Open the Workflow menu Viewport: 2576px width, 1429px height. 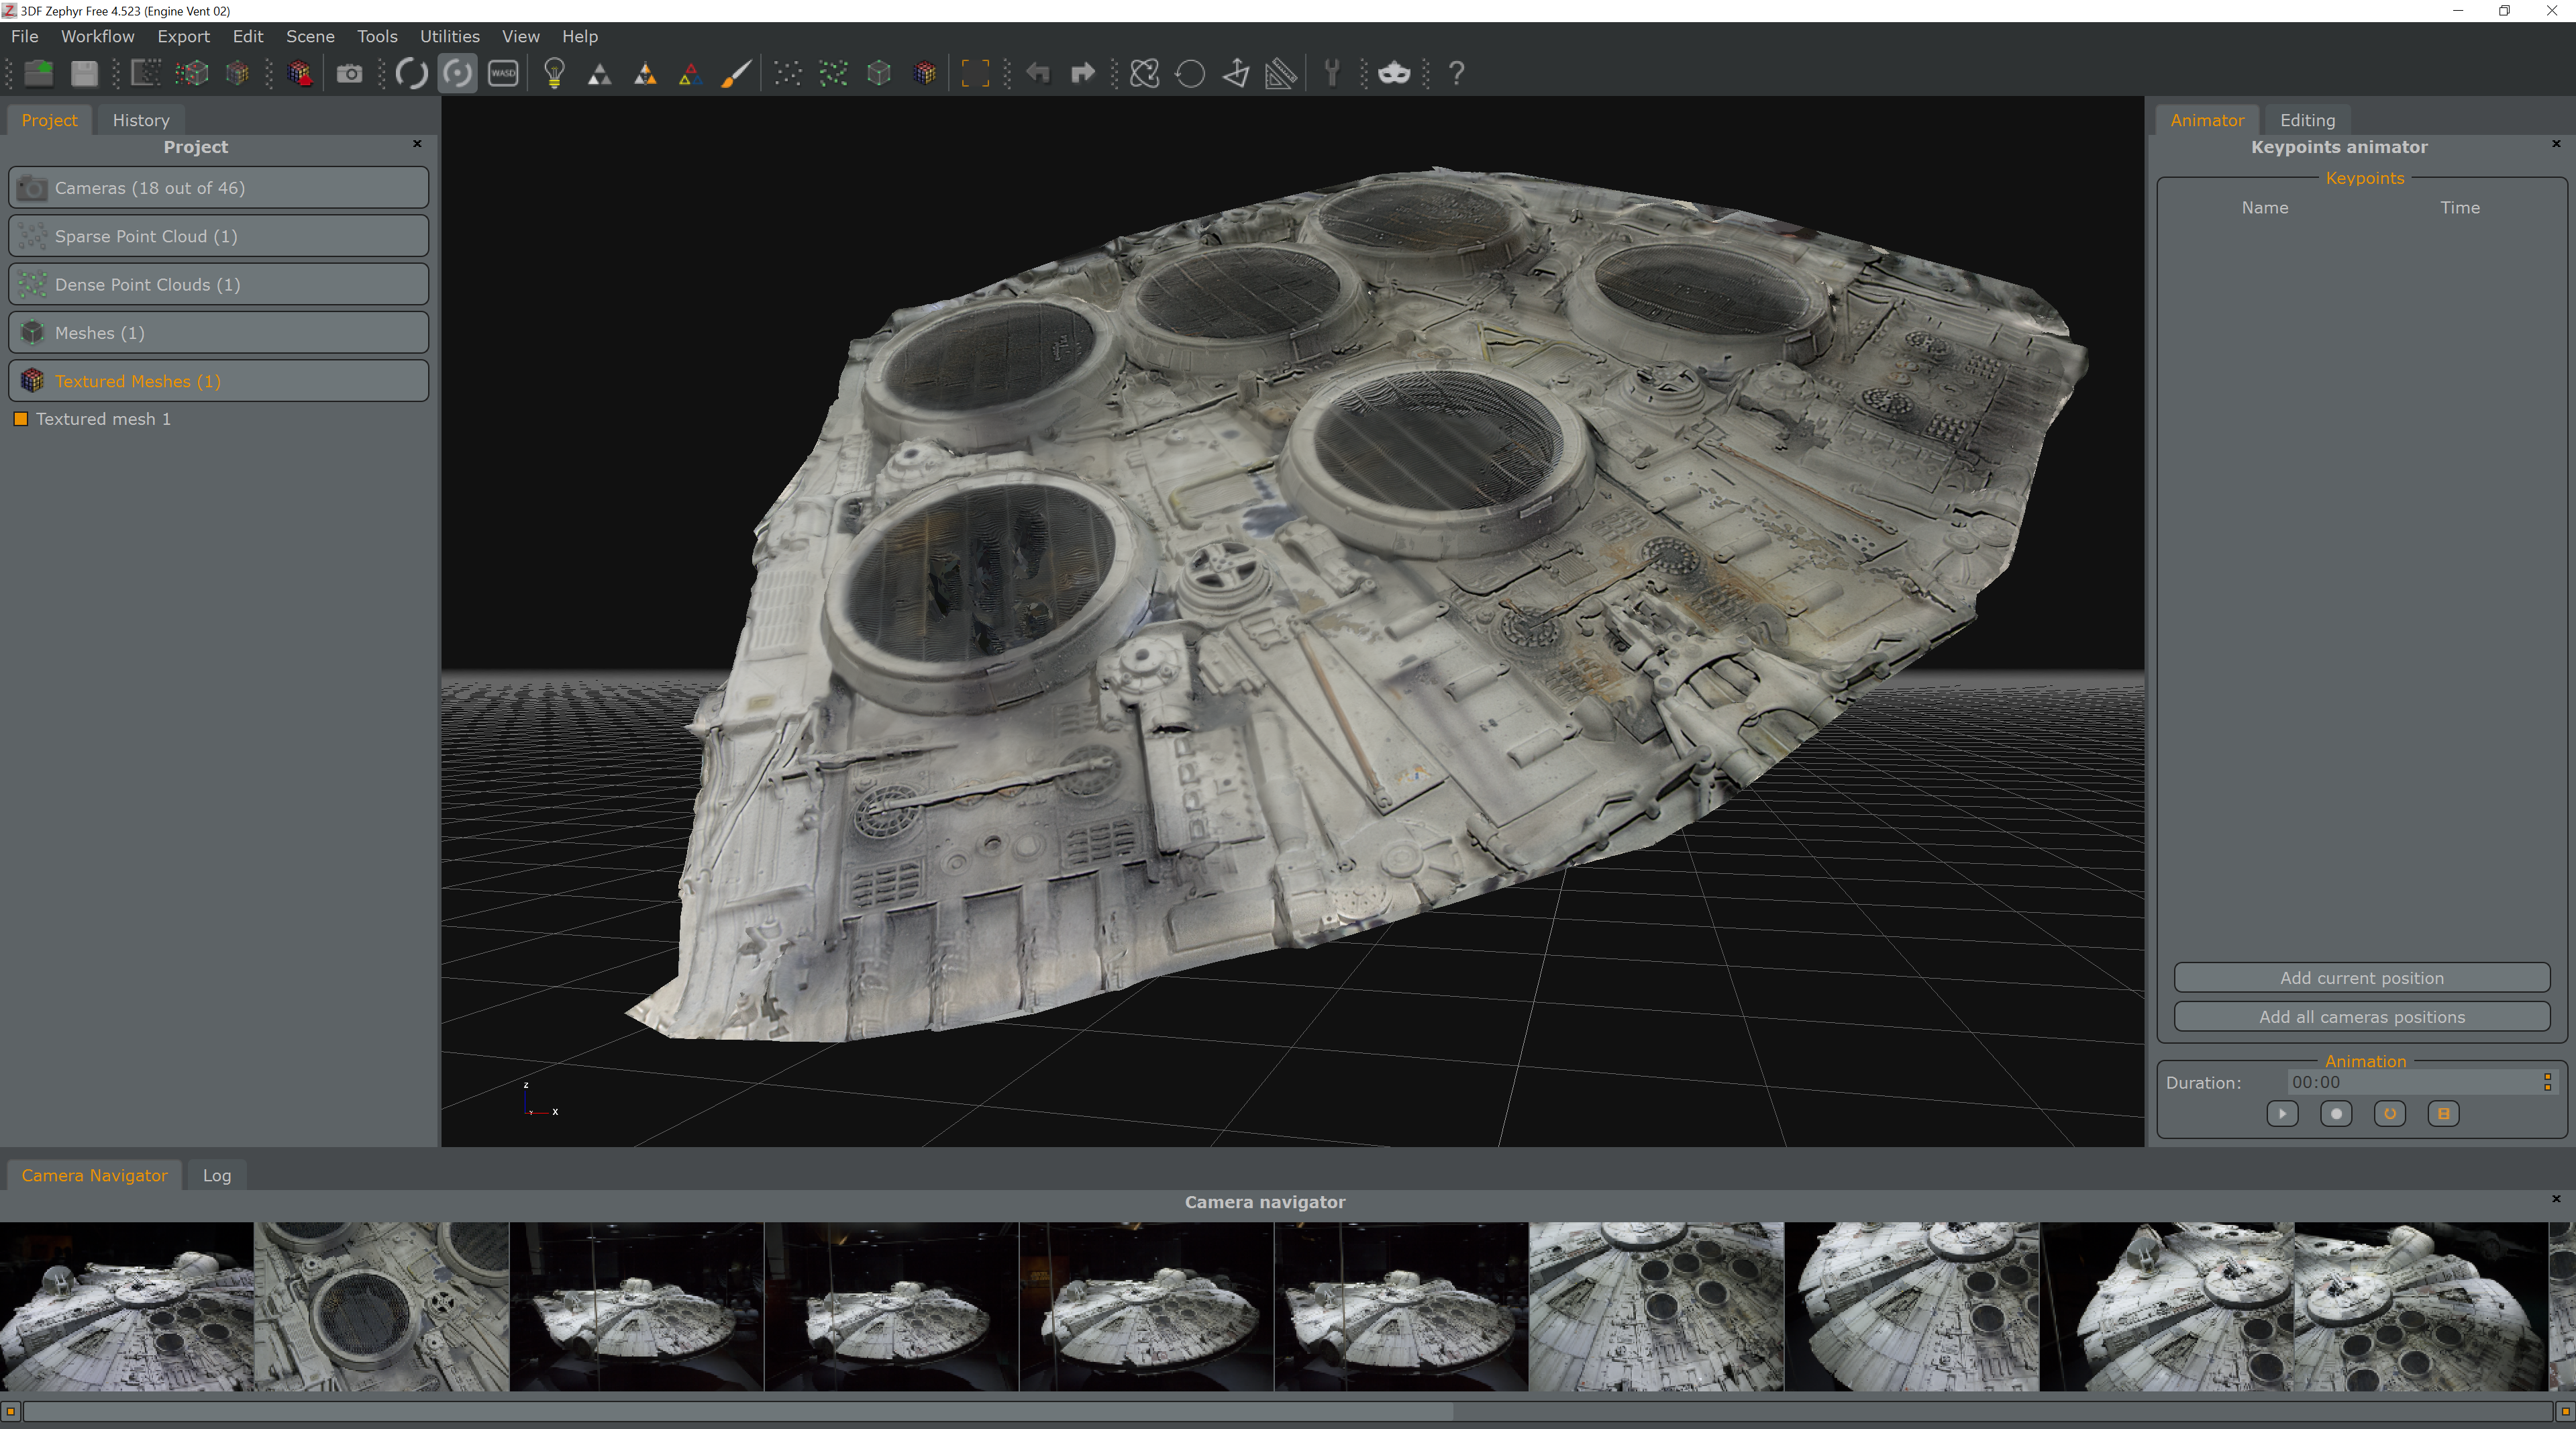tap(98, 36)
